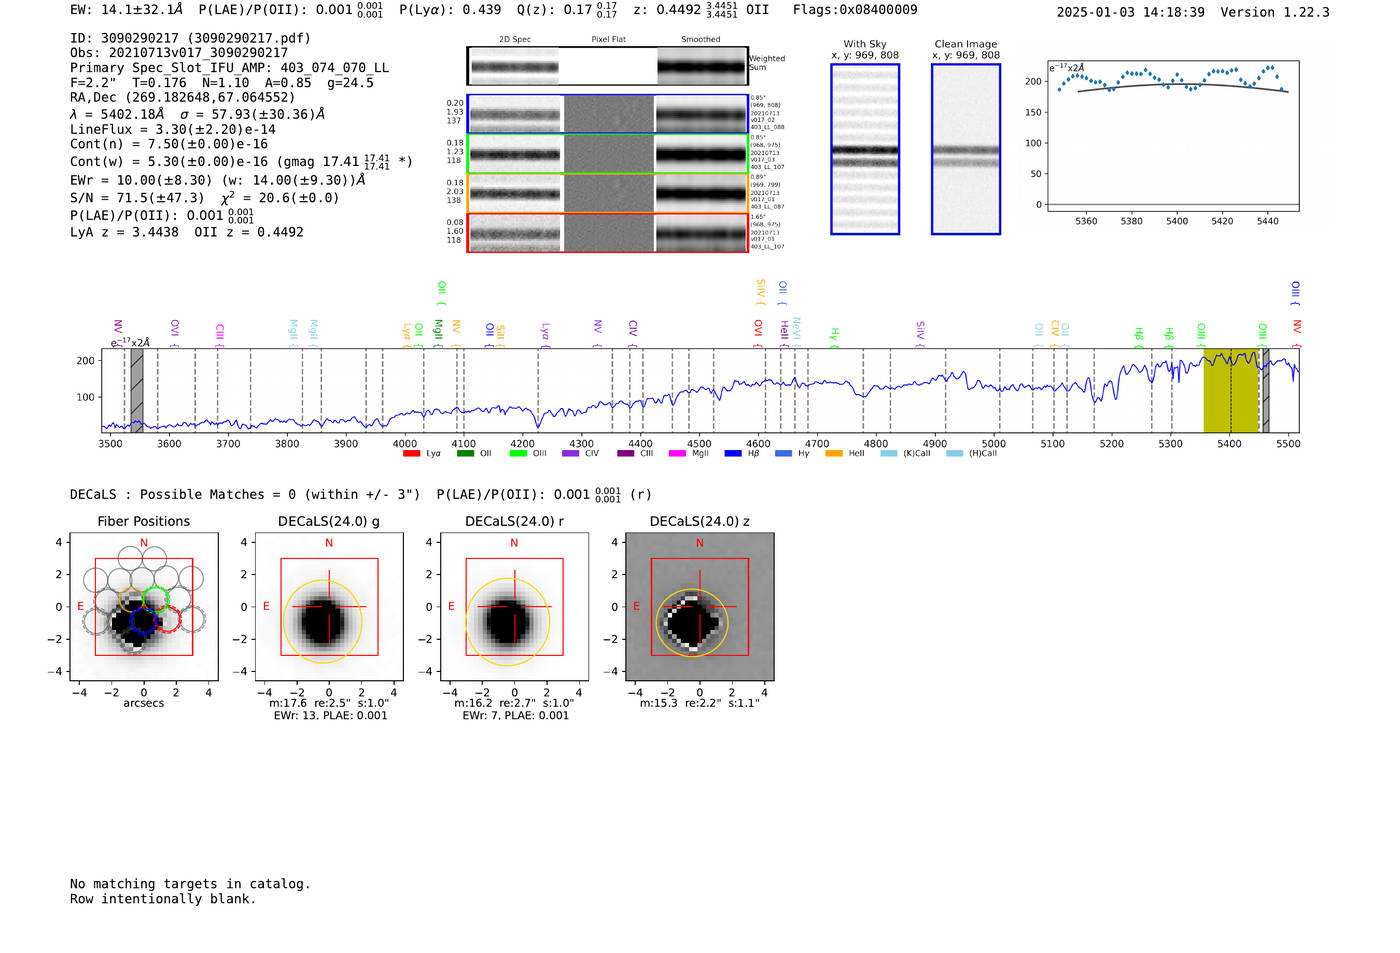Click the dark green OII legend swatch
The height and width of the screenshot is (953, 1400).
point(465,454)
